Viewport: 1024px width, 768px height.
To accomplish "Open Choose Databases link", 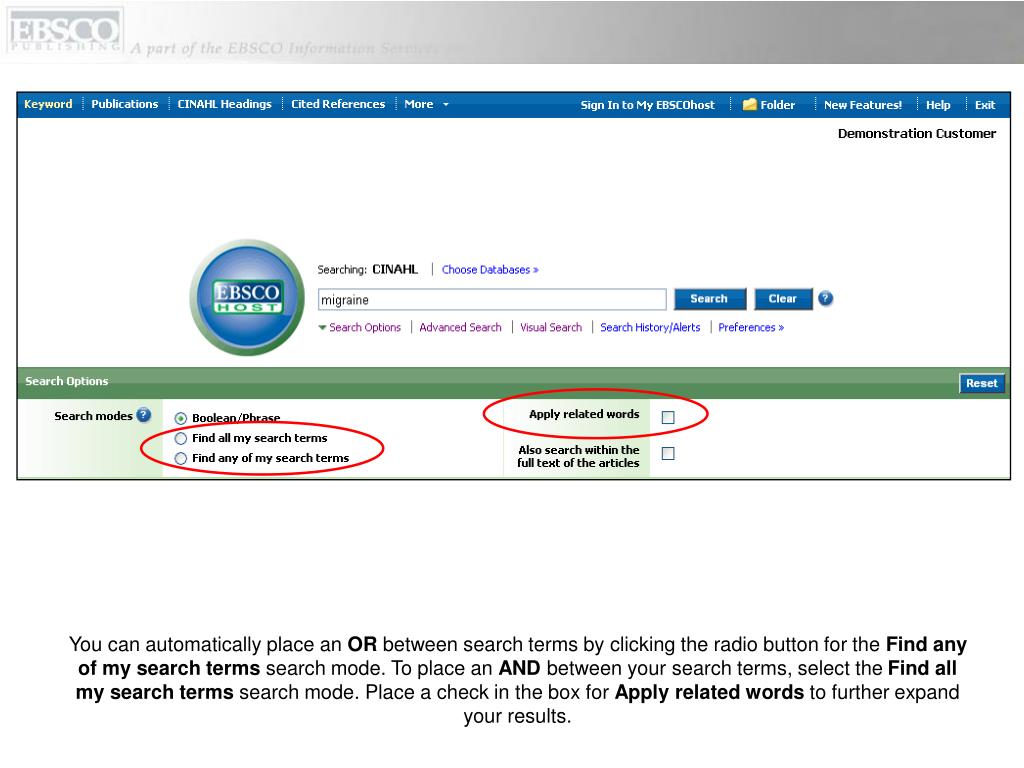I will click(490, 270).
